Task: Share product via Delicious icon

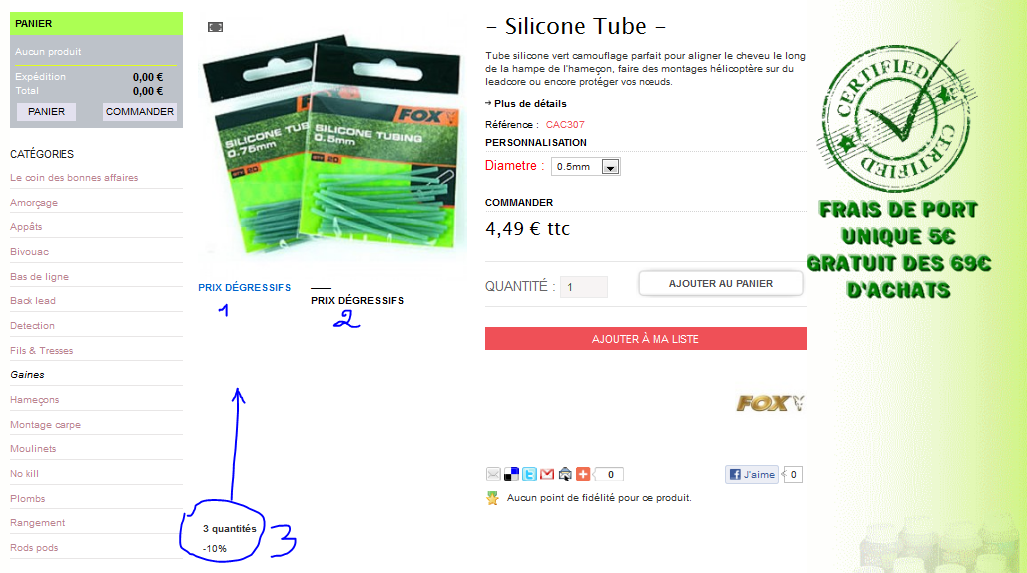Action: coord(511,474)
